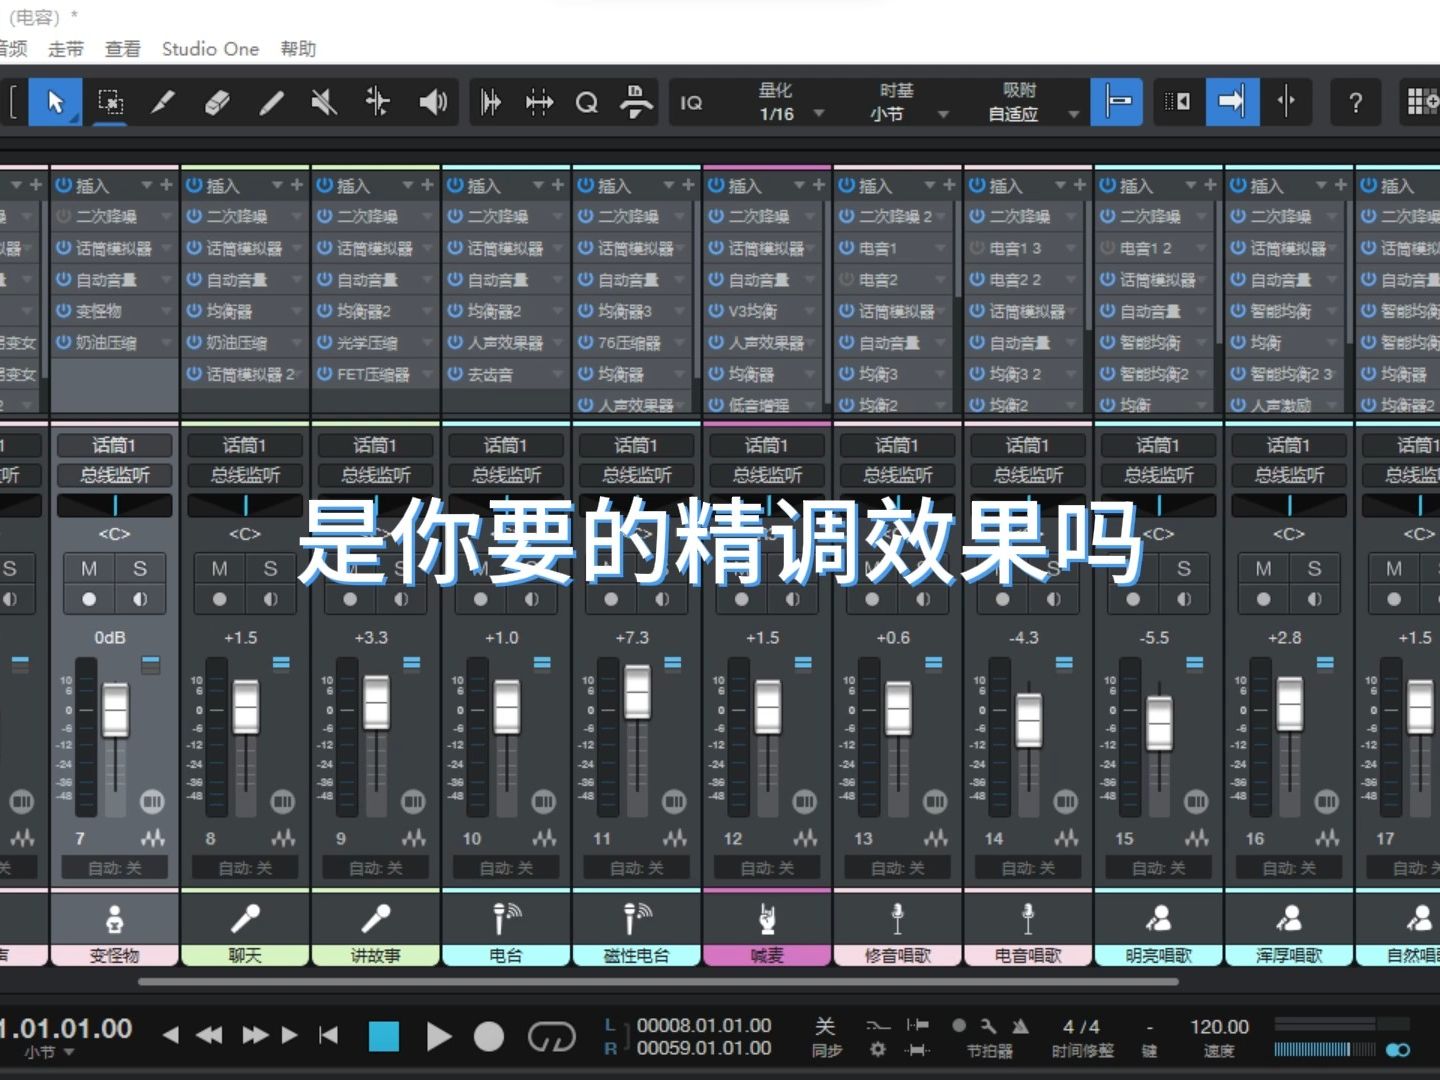Click the Fast Forward button
1440x1080 pixels.
pos(255,1035)
